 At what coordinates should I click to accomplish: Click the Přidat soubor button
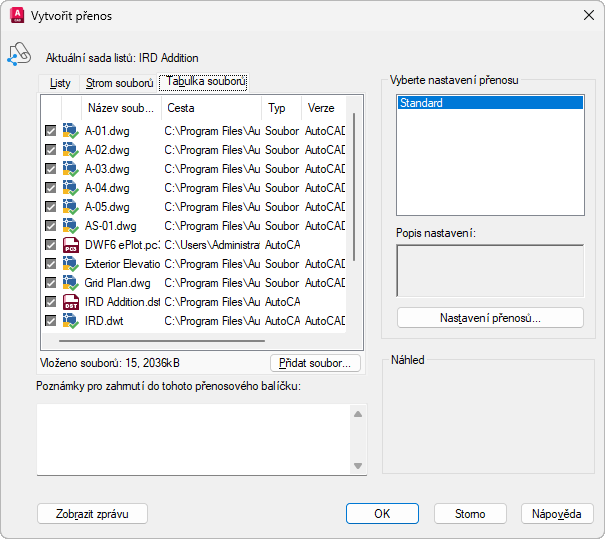(x=315, y=363)
